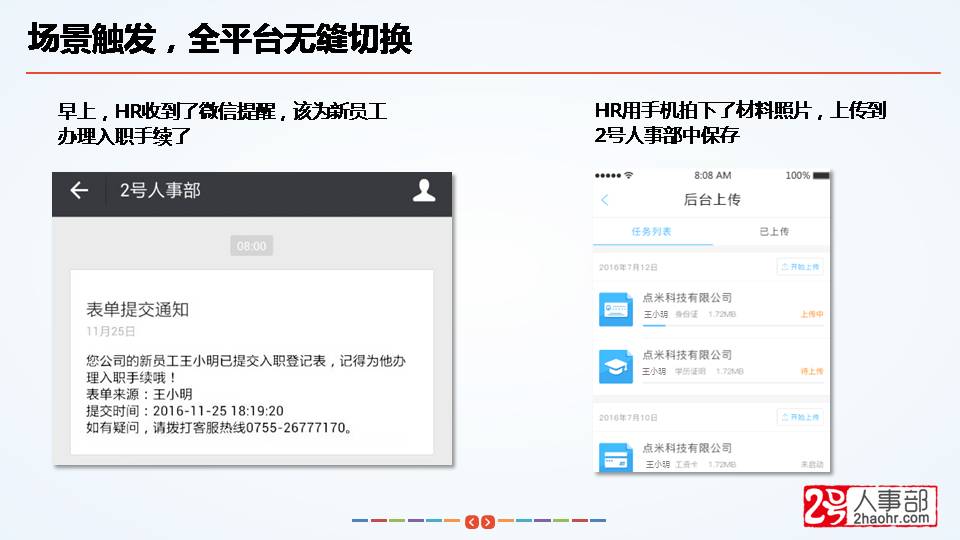960x540 pixels.
Task: Click the 08:00 timestamp badge in chat
Action: 251,246
